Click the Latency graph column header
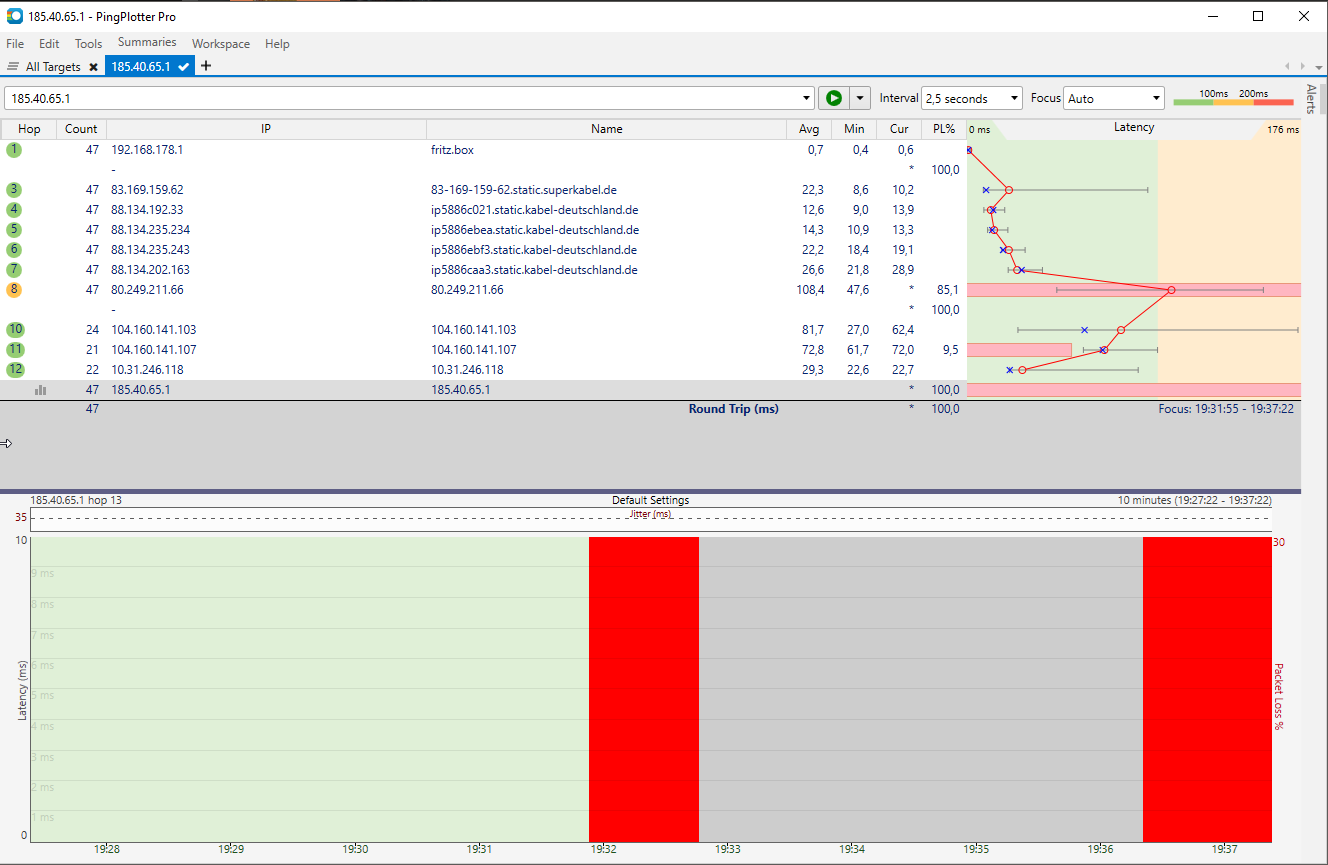1328x865 pixels. click(1134, 128)
